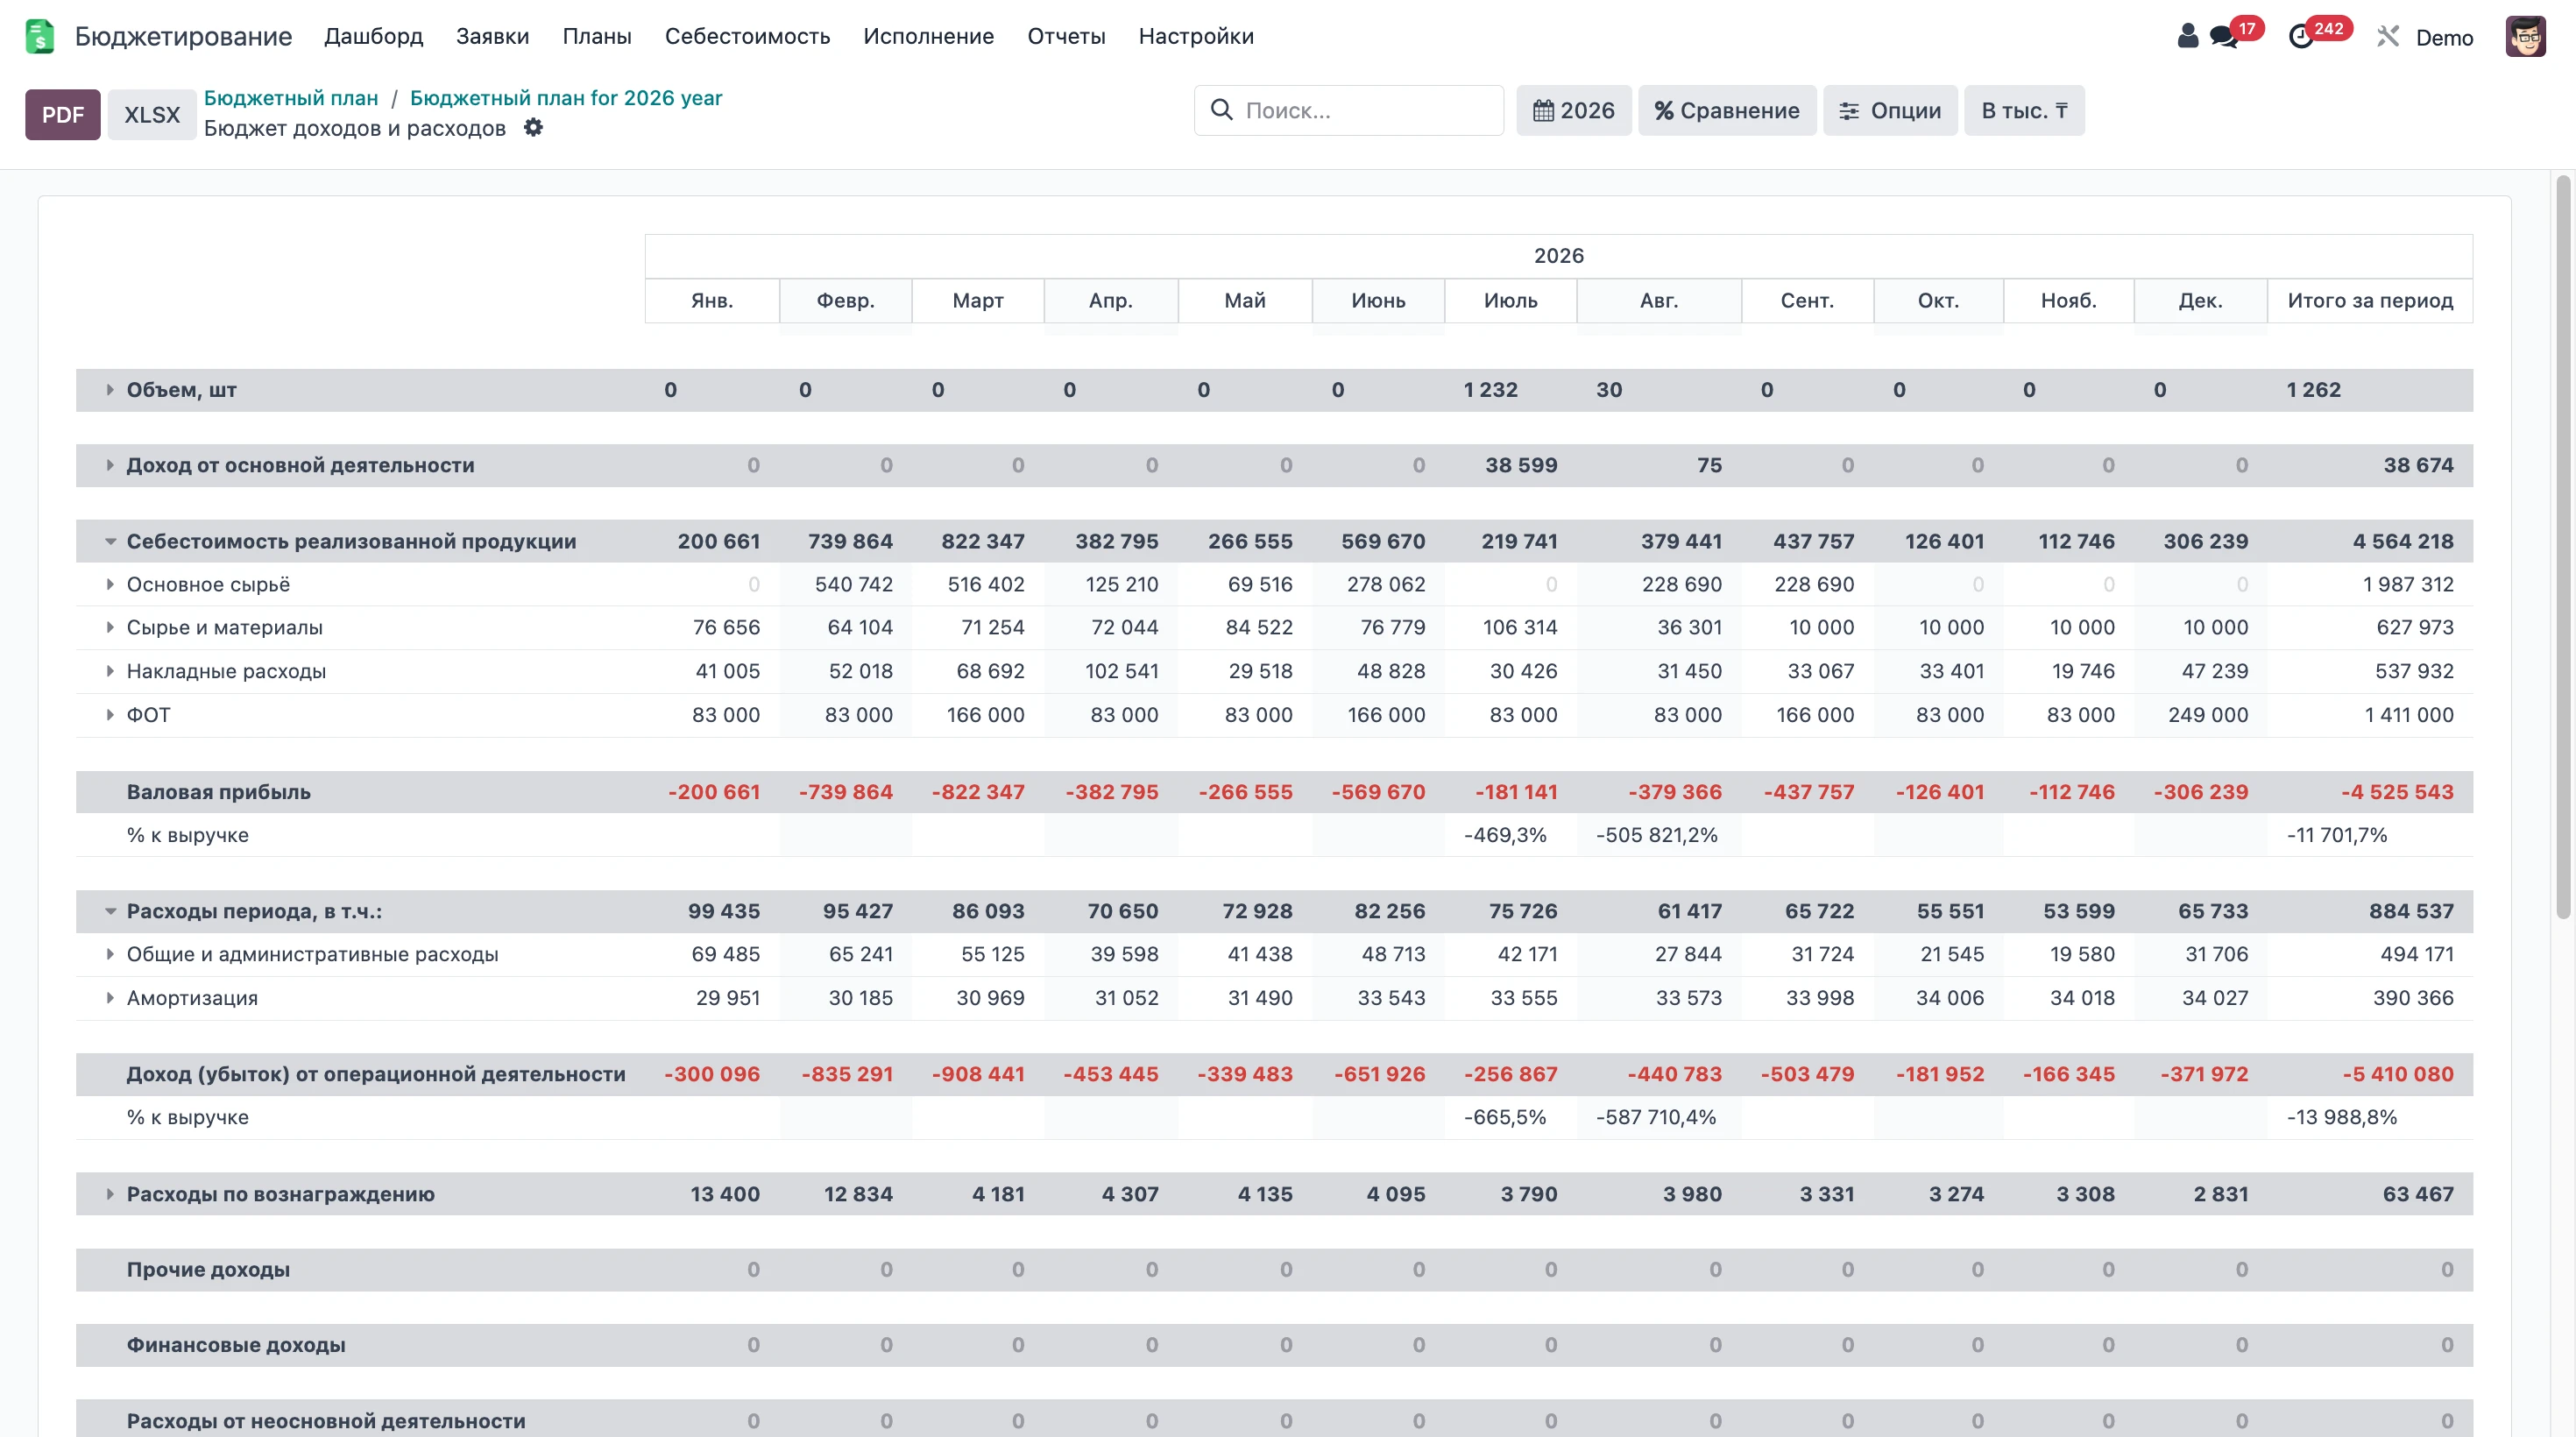Open the activities clock icon
Viewport: 2576px width, 1437px height.
[2301, 37]
